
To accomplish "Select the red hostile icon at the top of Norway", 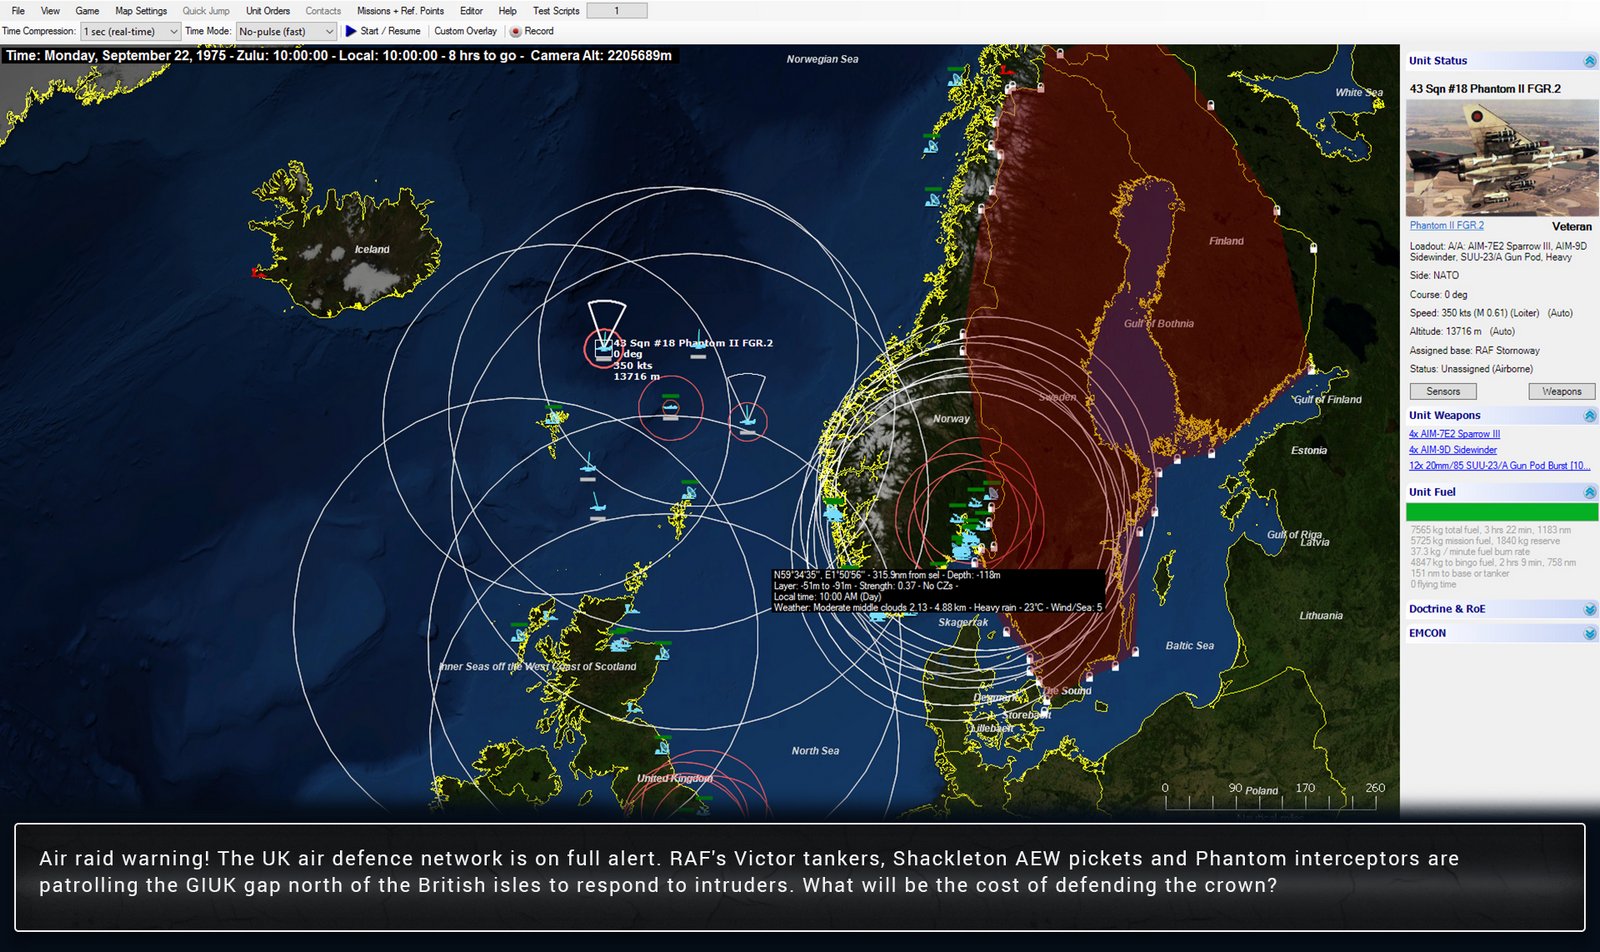I will click(1007, 71).
